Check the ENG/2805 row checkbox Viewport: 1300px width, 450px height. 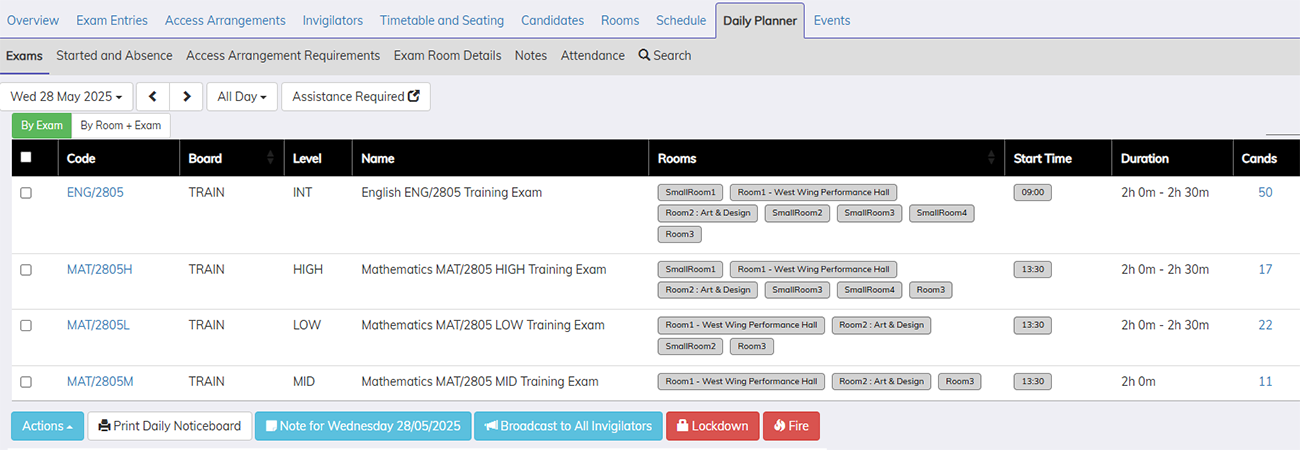click(26, 193)
